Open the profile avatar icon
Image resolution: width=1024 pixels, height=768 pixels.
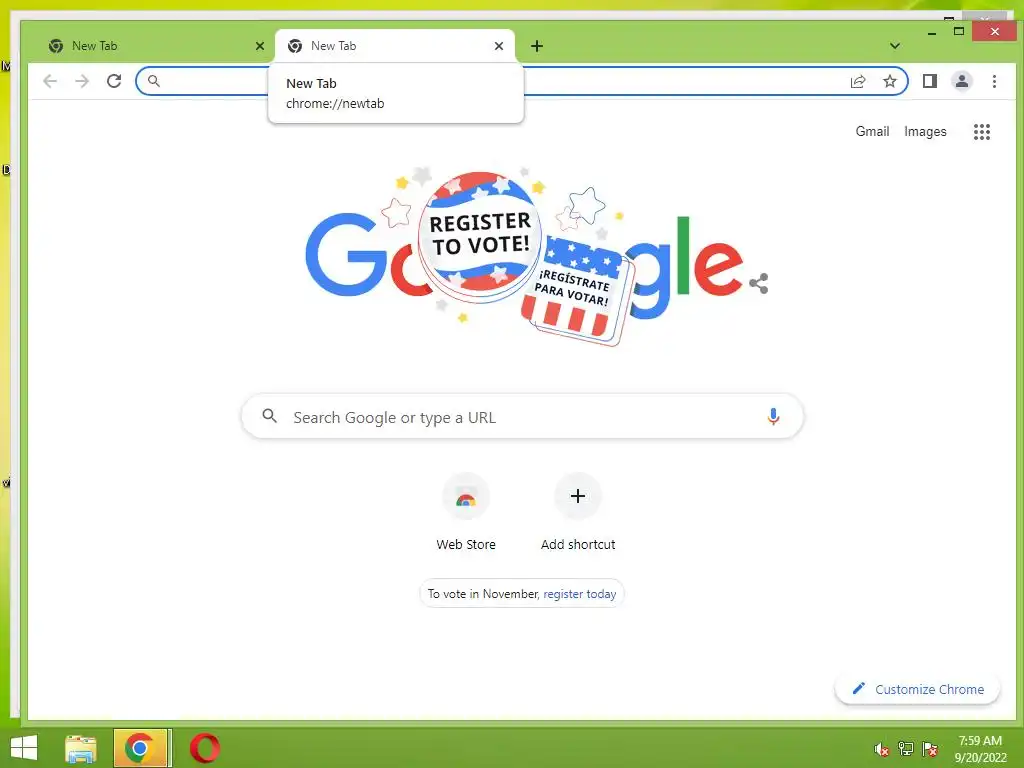click(x=961, y=81)
